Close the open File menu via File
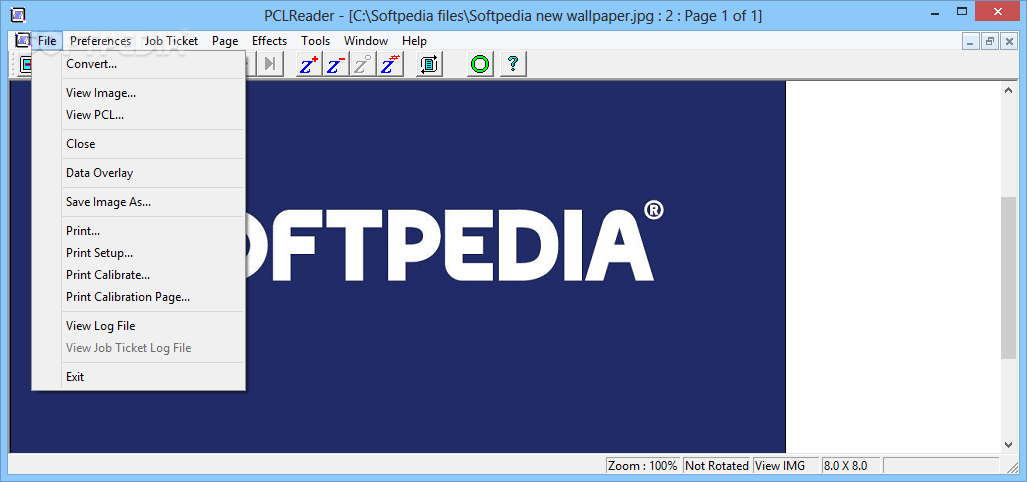This screenshot has height=482, width=1027. point(47,41)
